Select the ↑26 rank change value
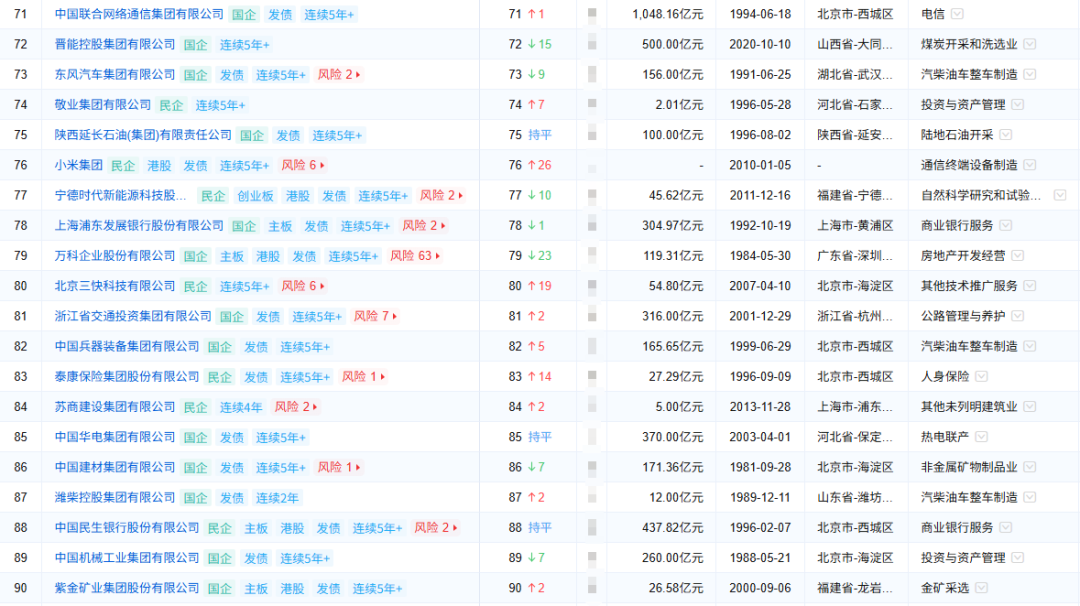1080x606 pixels. [539, 165]
